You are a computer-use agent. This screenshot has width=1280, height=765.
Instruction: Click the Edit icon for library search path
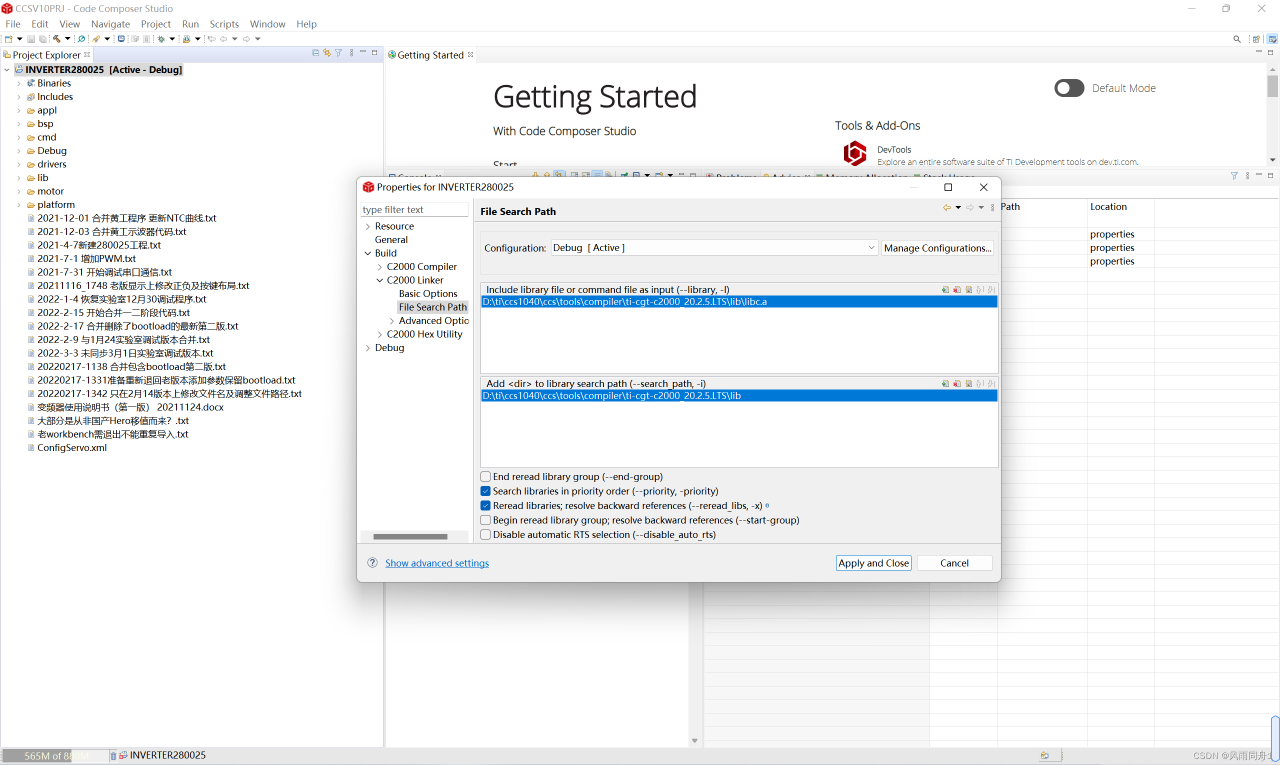click(968, 384)
